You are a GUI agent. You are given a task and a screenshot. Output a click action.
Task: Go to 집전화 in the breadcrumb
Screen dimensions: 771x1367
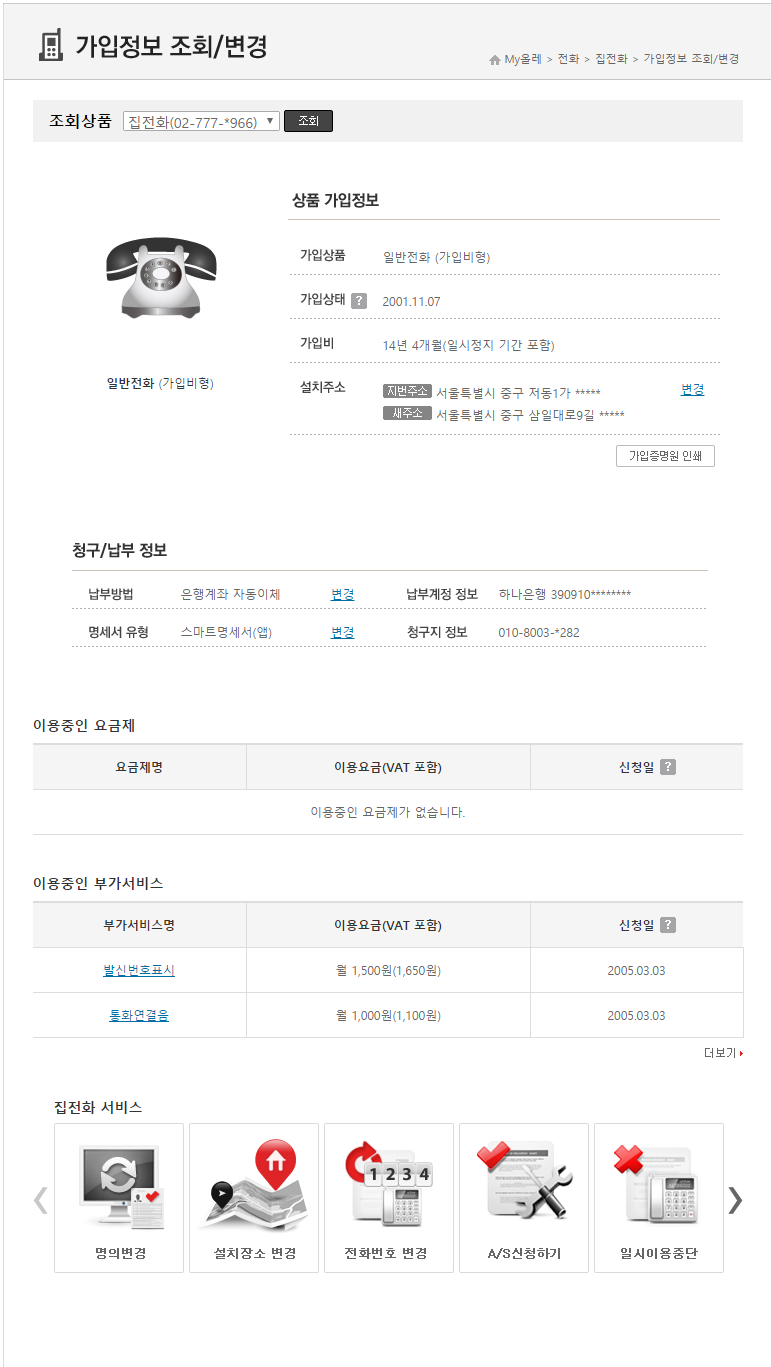[x=610, y=59]
